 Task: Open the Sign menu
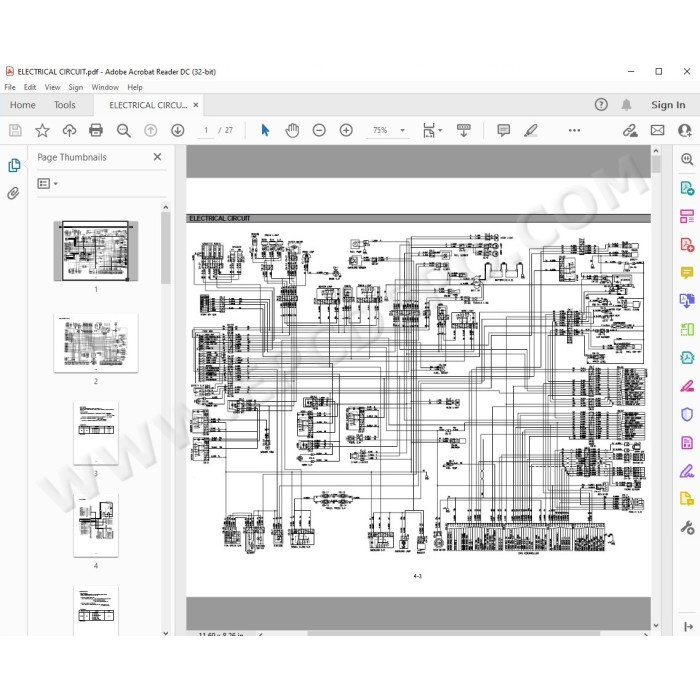pos(76,88)
